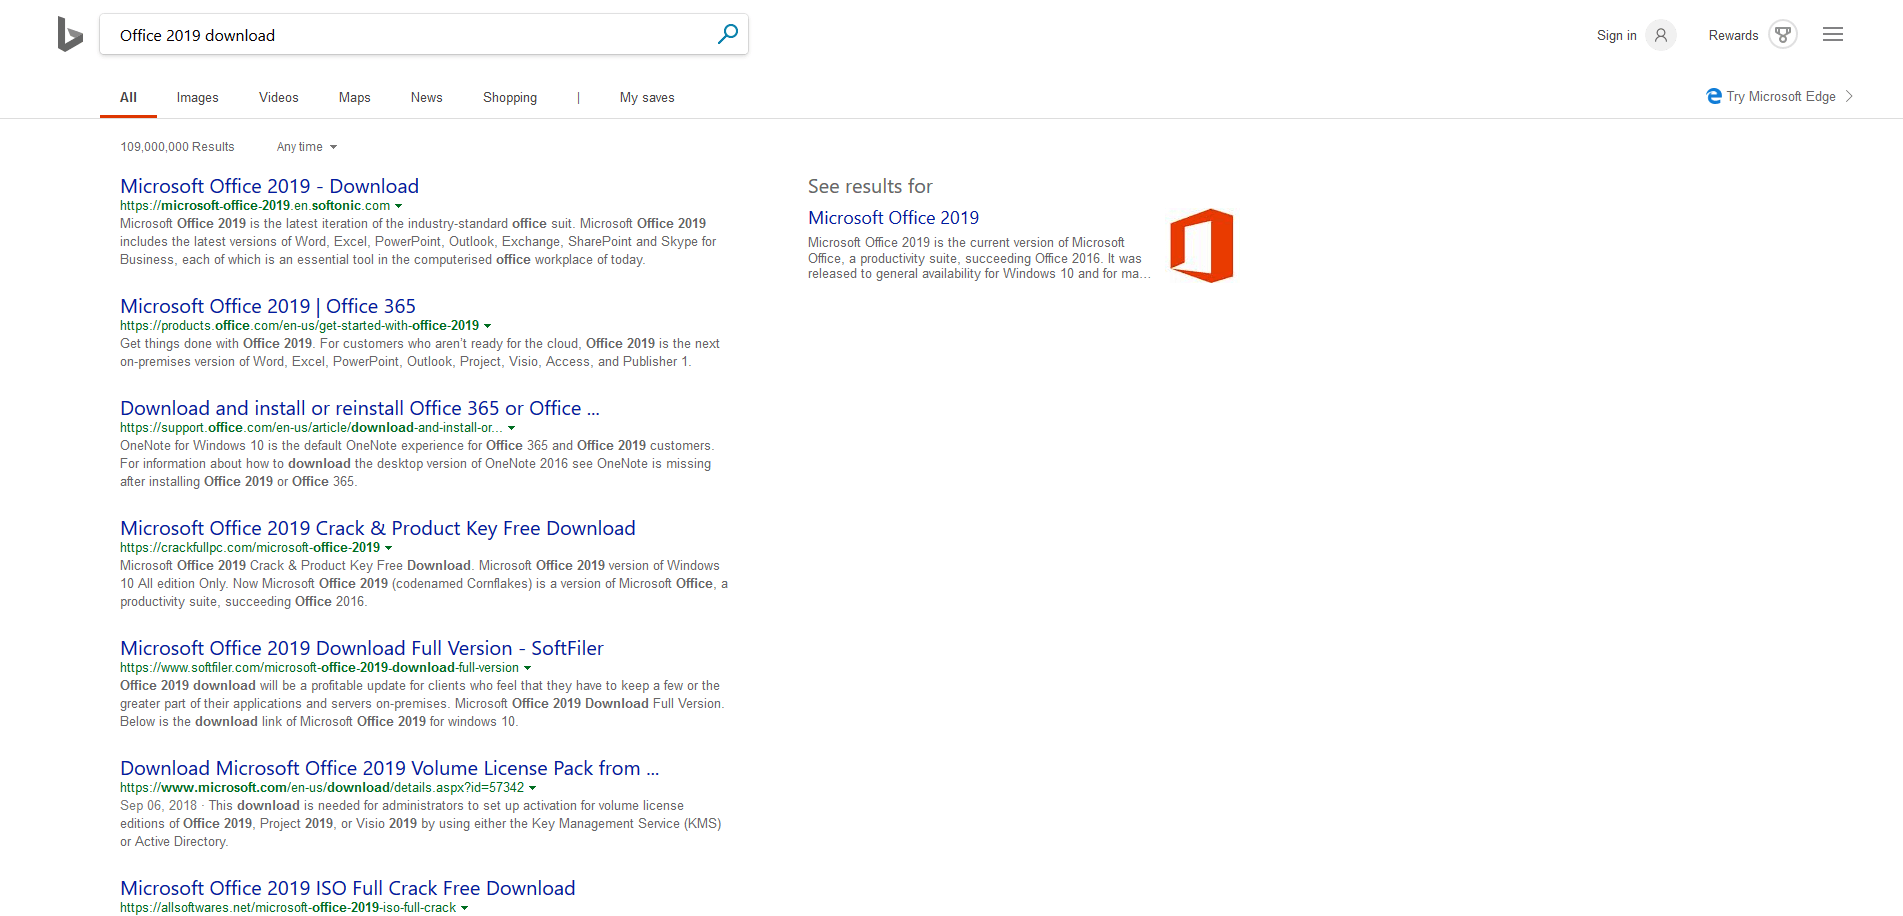This screenshot has height=916, width=1903.
Task: Select the All tab
Action: click(128, 97)
